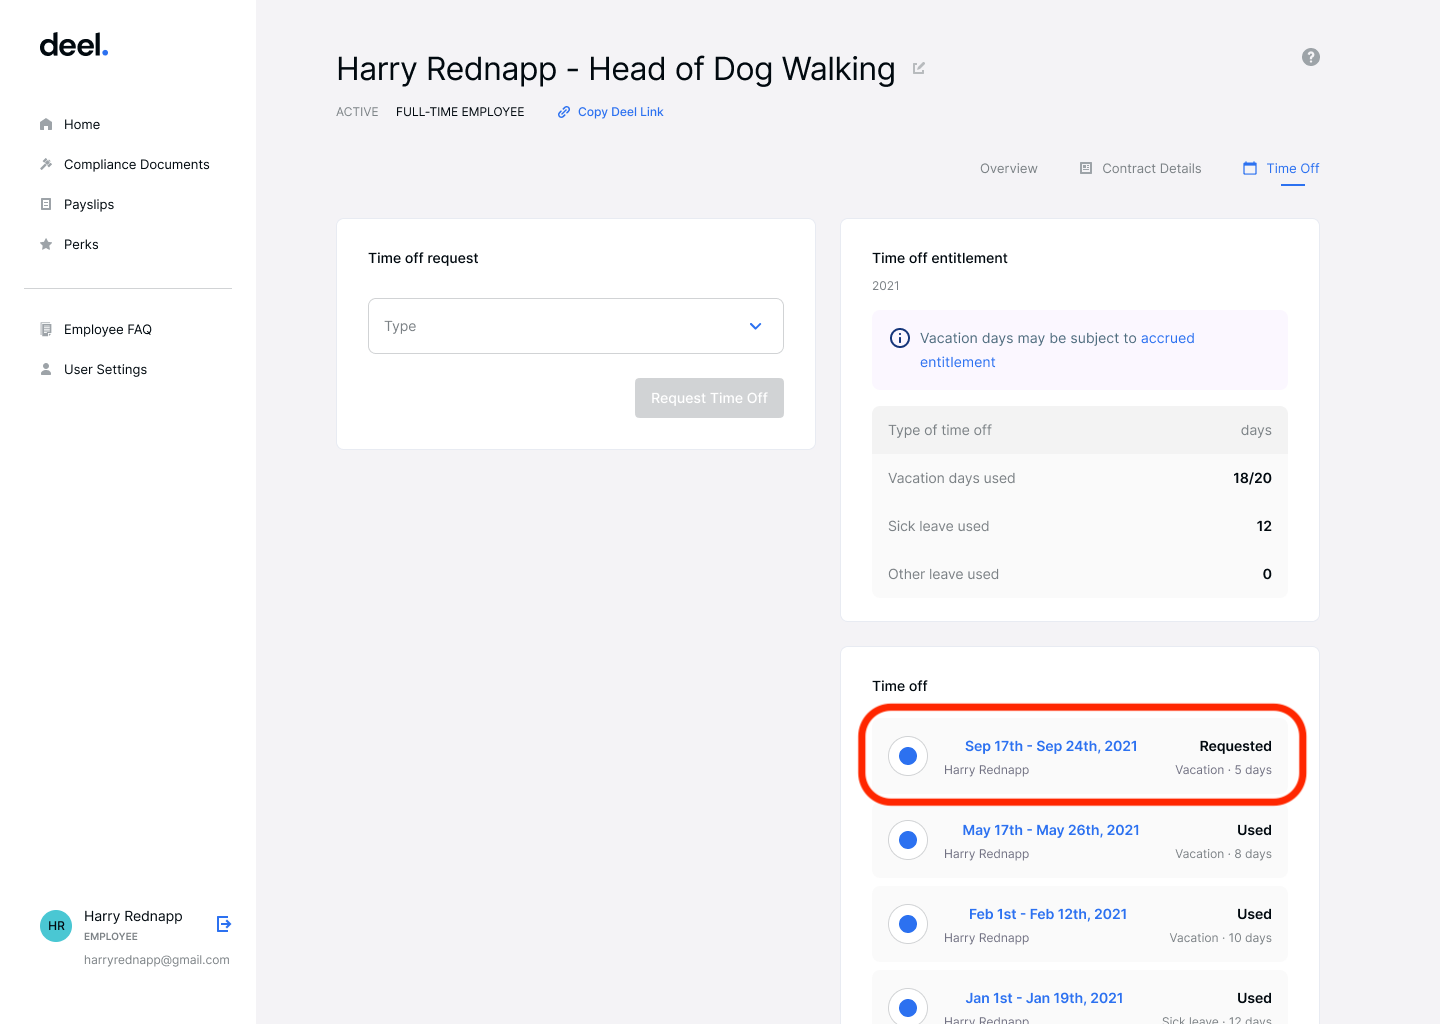
Task: Click the blue status dot on May 17th entry
Action: [907, 840]
